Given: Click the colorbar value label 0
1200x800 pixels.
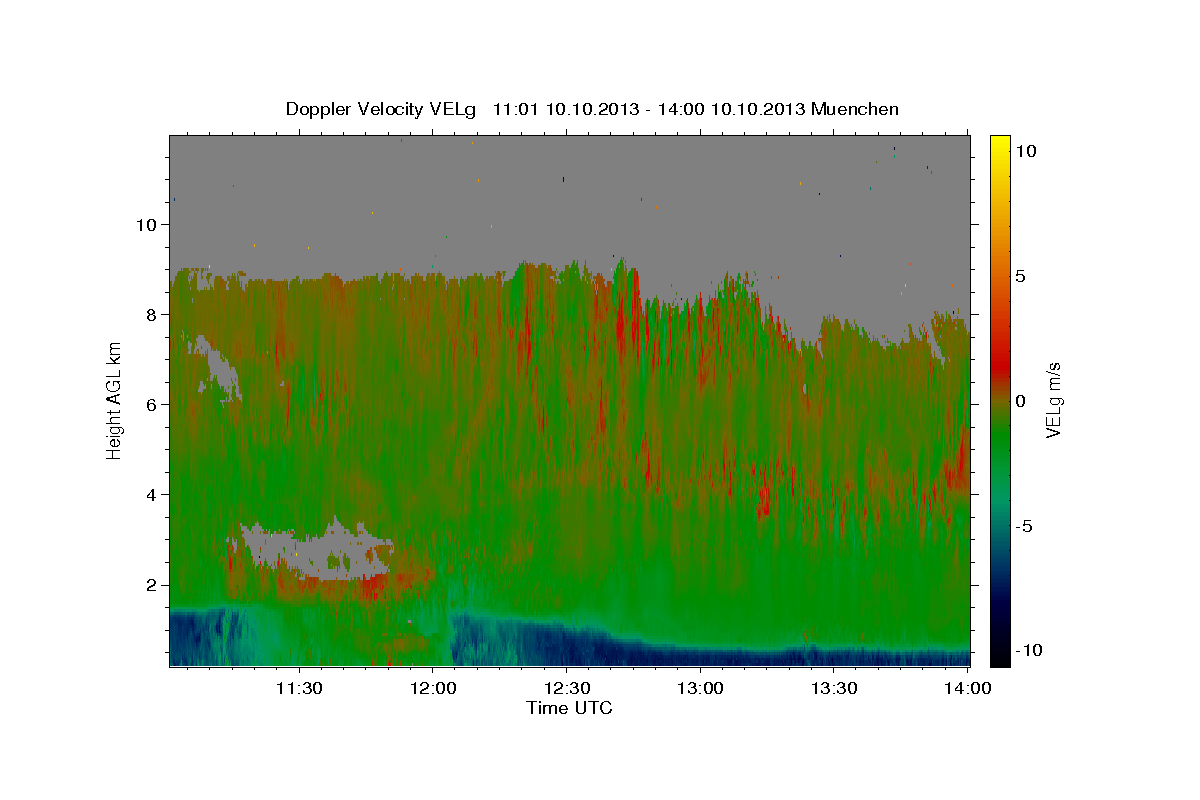Looking at the screenshot, I should [1021, 401].
